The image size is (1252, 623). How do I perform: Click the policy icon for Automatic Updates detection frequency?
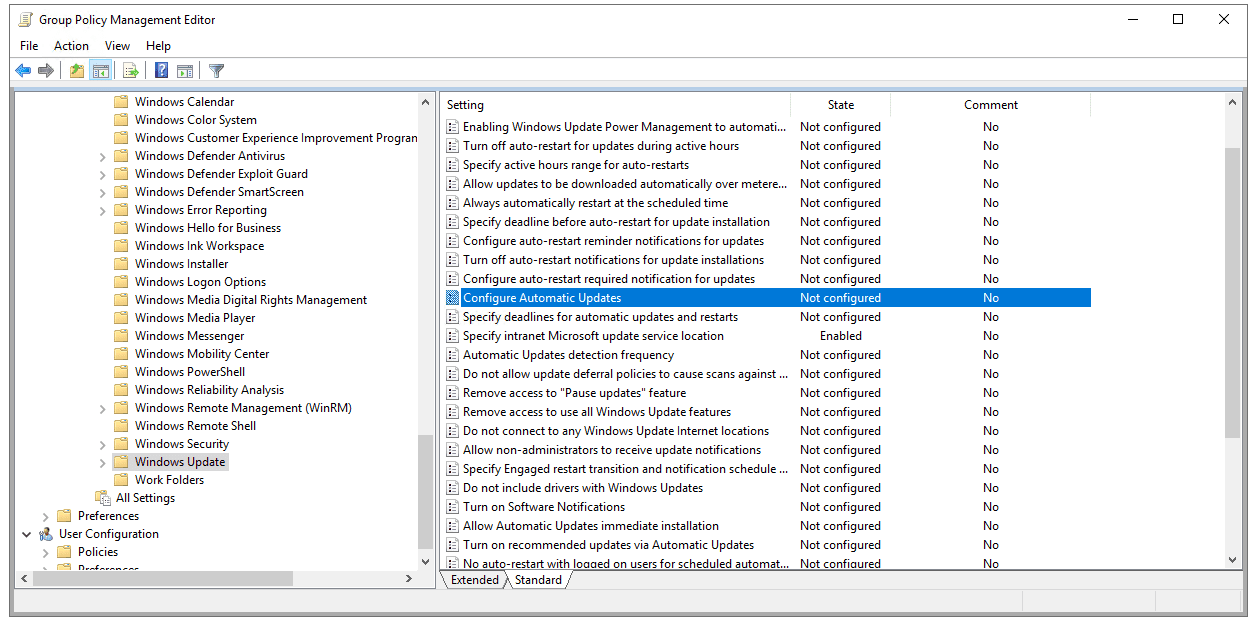pyautogui.click(x=453, y=355)
